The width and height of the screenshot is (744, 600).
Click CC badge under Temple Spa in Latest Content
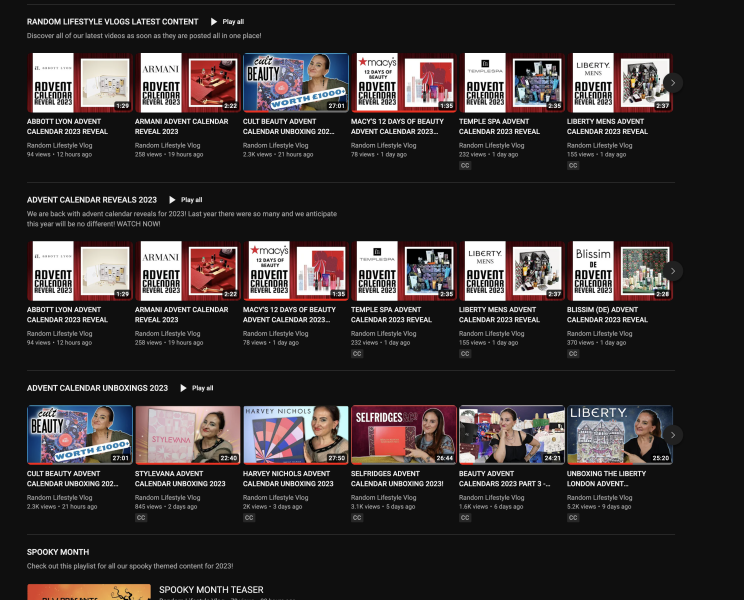[x=465, y=166]
